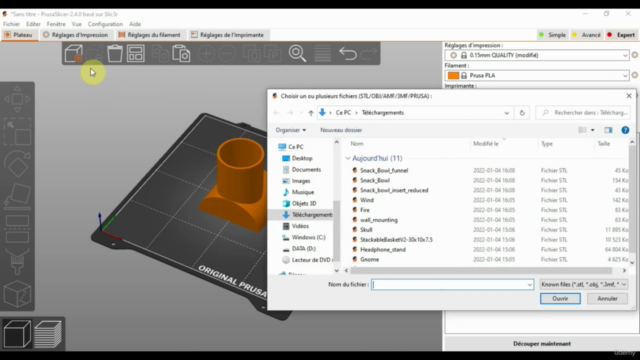
Task: Select Objets 3D in navigation tree
Action: pos(299,203)
